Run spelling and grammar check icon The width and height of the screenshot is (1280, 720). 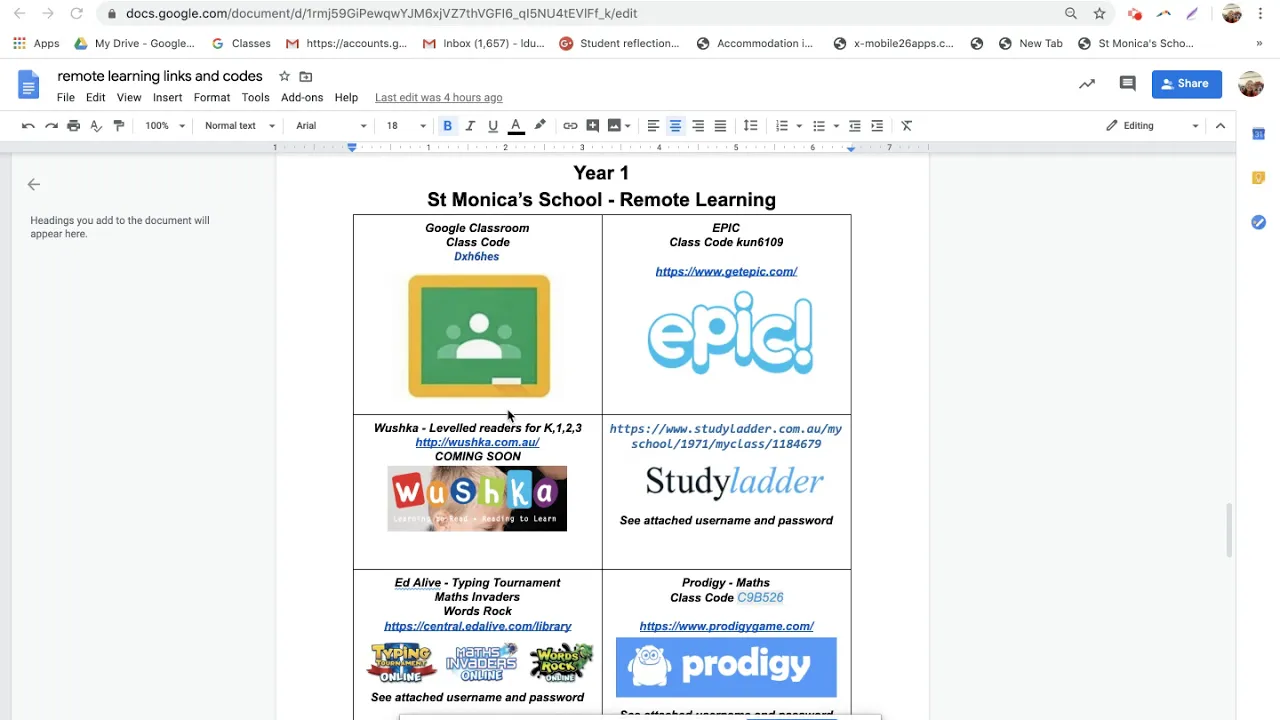click(96, 126)
